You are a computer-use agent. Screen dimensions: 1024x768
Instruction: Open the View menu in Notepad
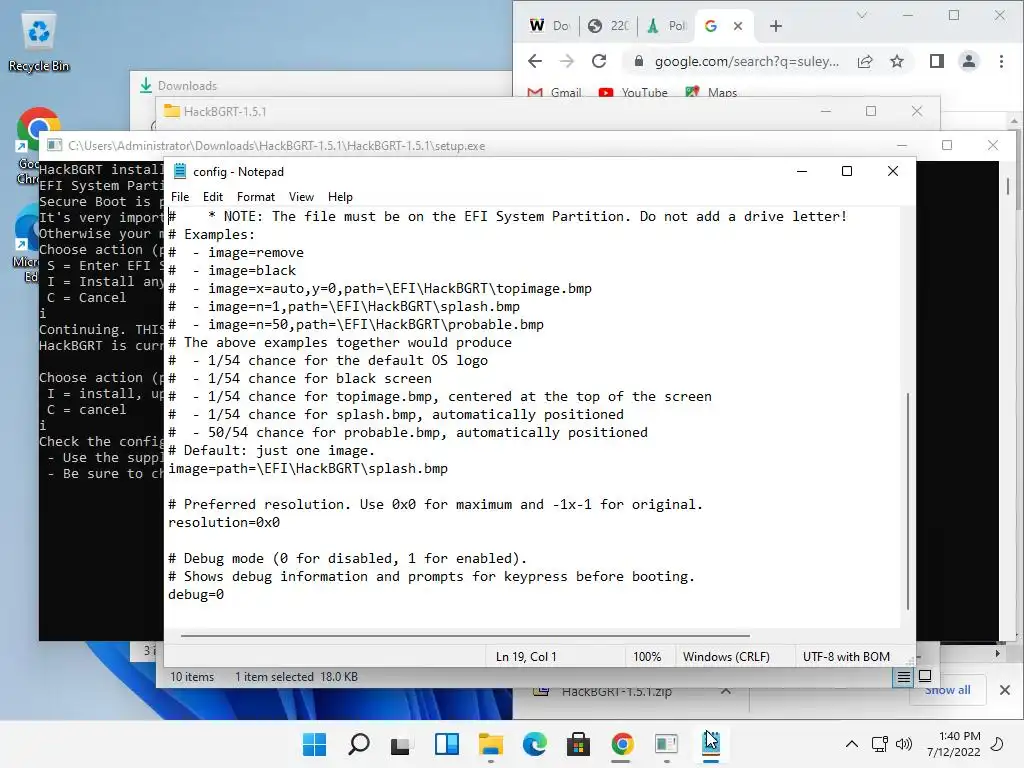click(301, 197)
